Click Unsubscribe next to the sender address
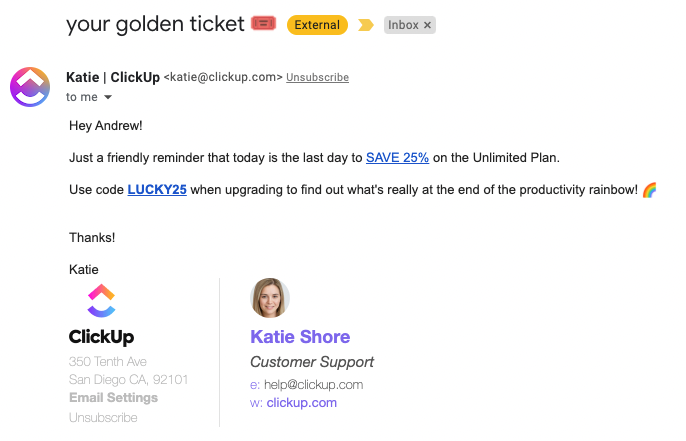 coord(317,78)
